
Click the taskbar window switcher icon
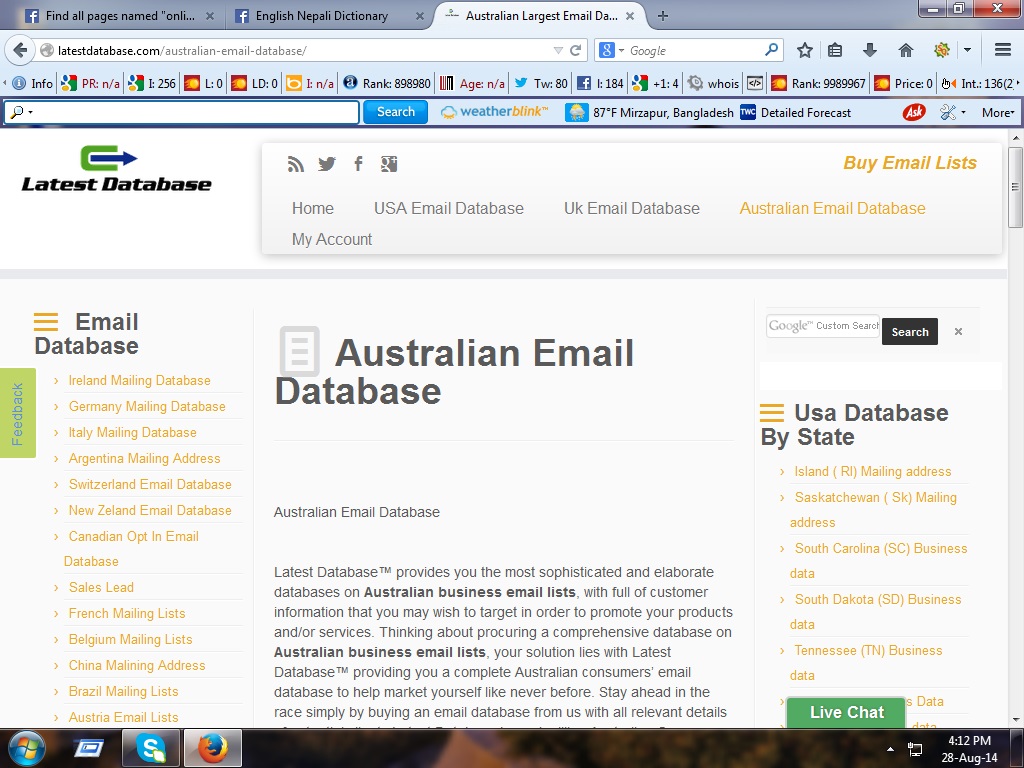click(89, 748)
